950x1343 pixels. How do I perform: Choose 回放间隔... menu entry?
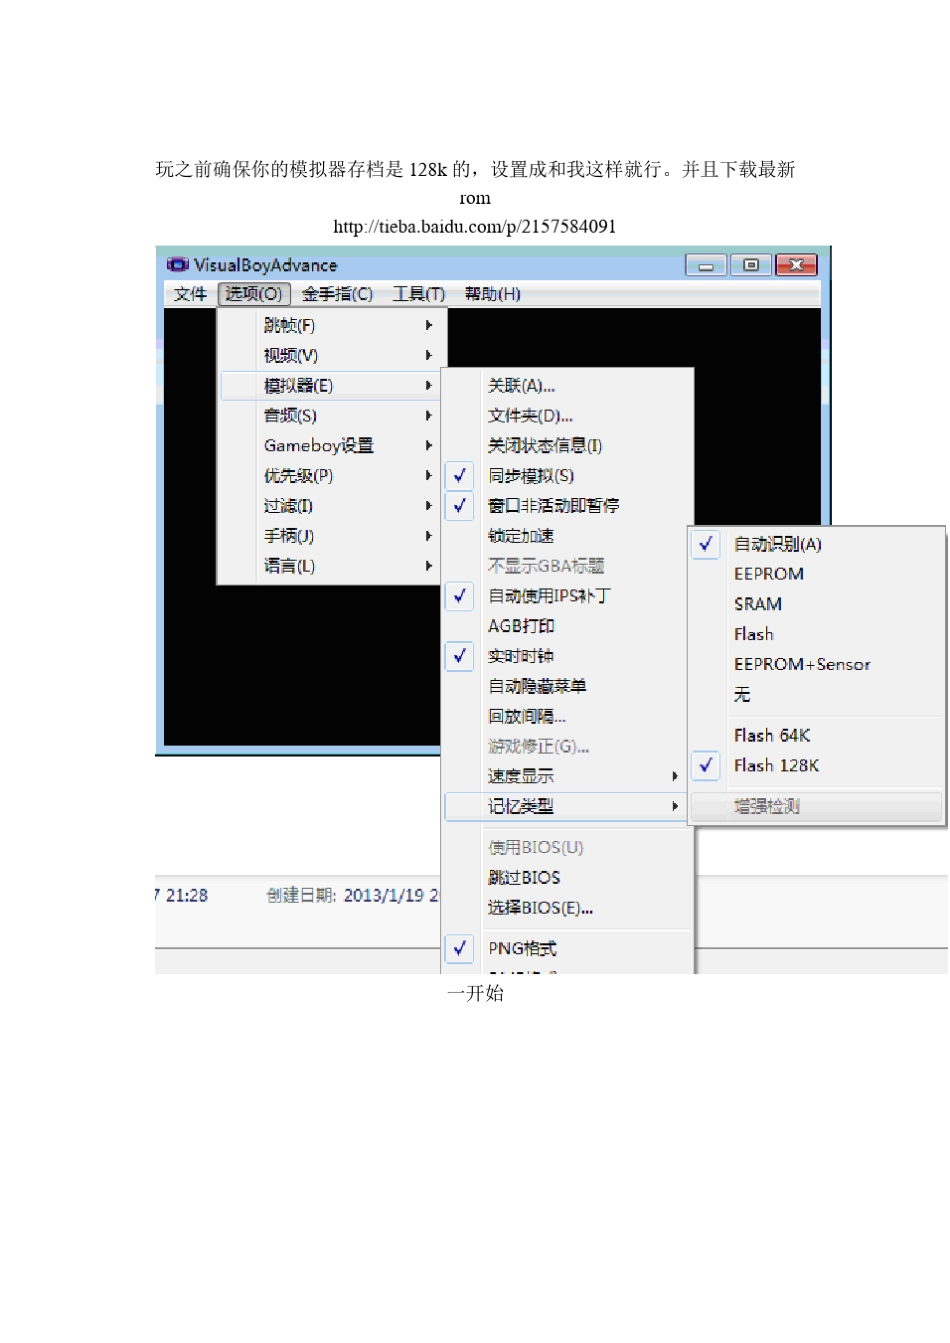(566, 716)
